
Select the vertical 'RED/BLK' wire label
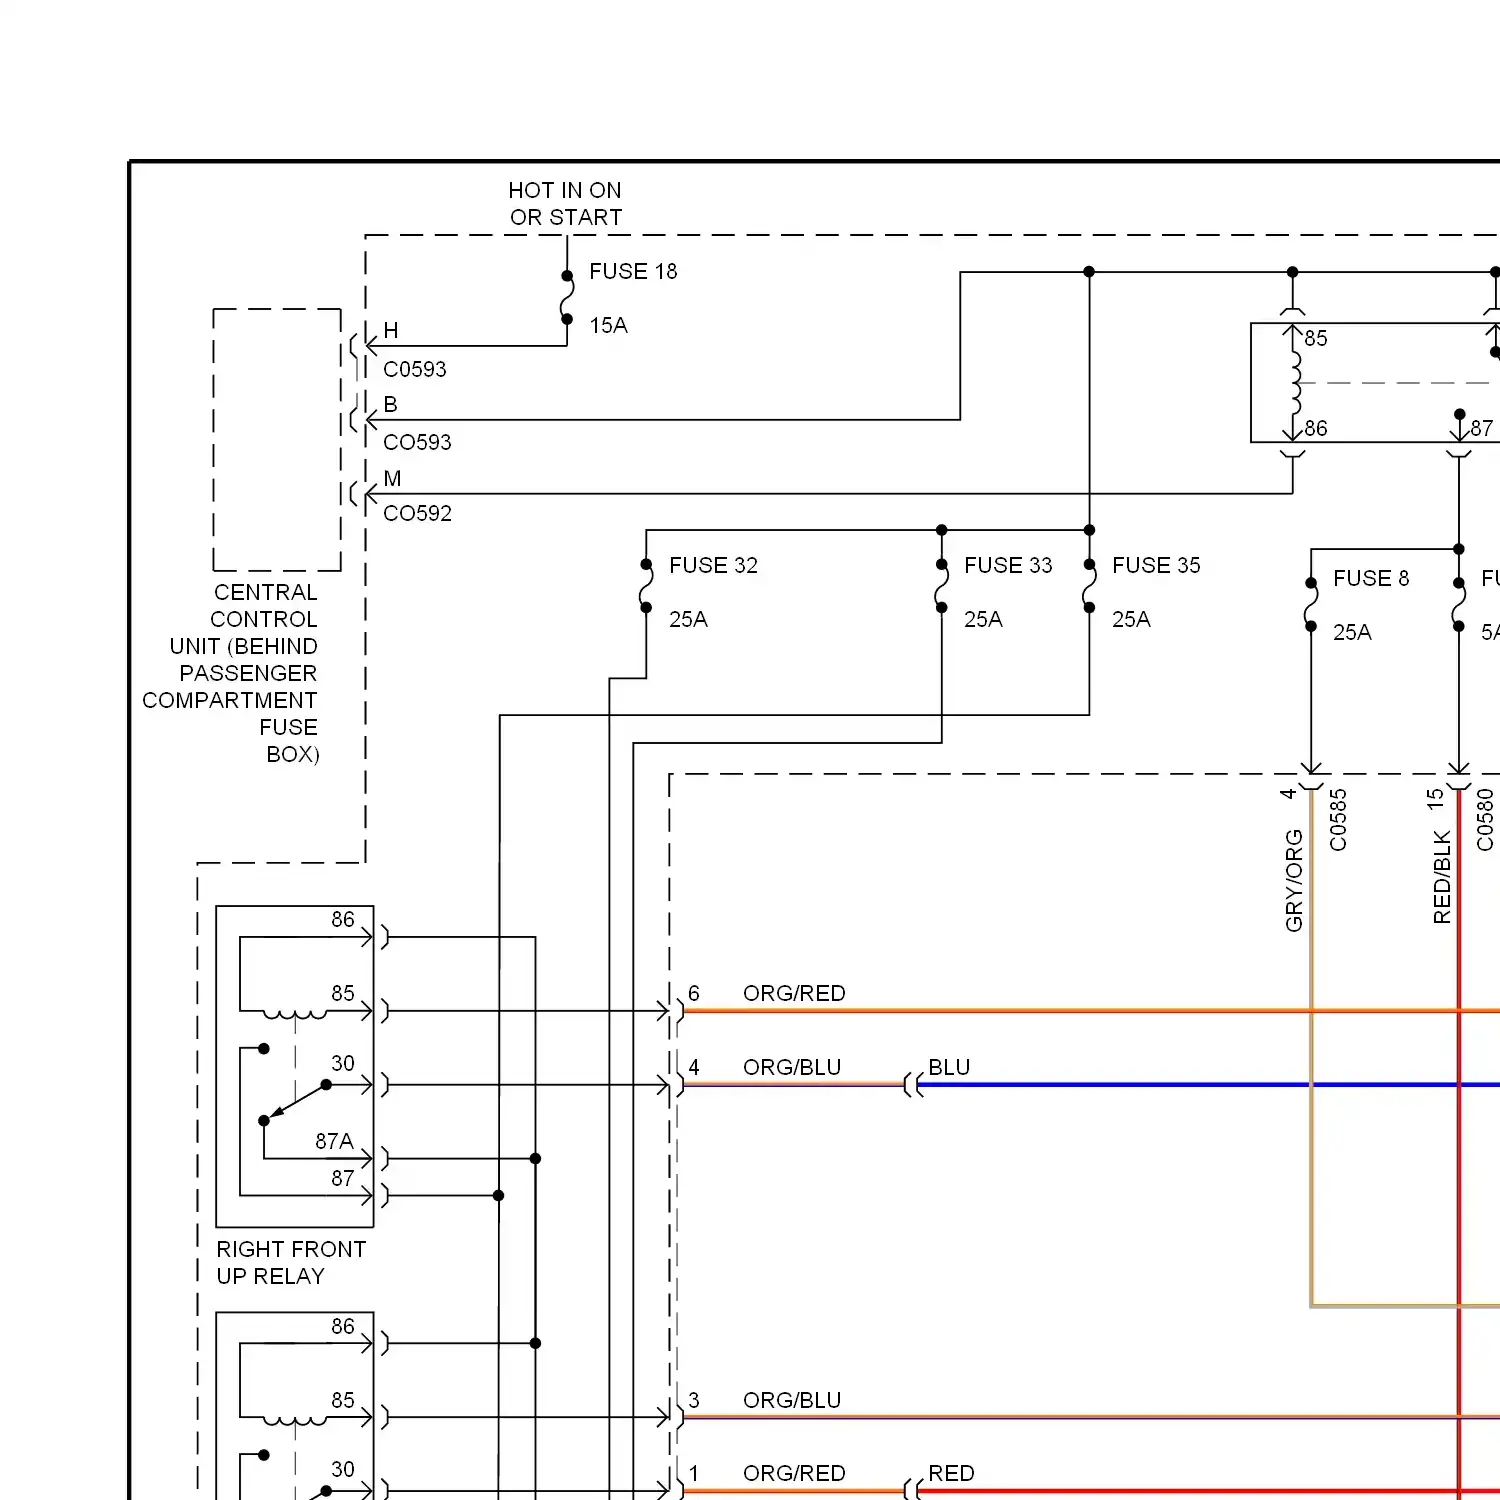pyautogui.click(x=1442, y=877)
